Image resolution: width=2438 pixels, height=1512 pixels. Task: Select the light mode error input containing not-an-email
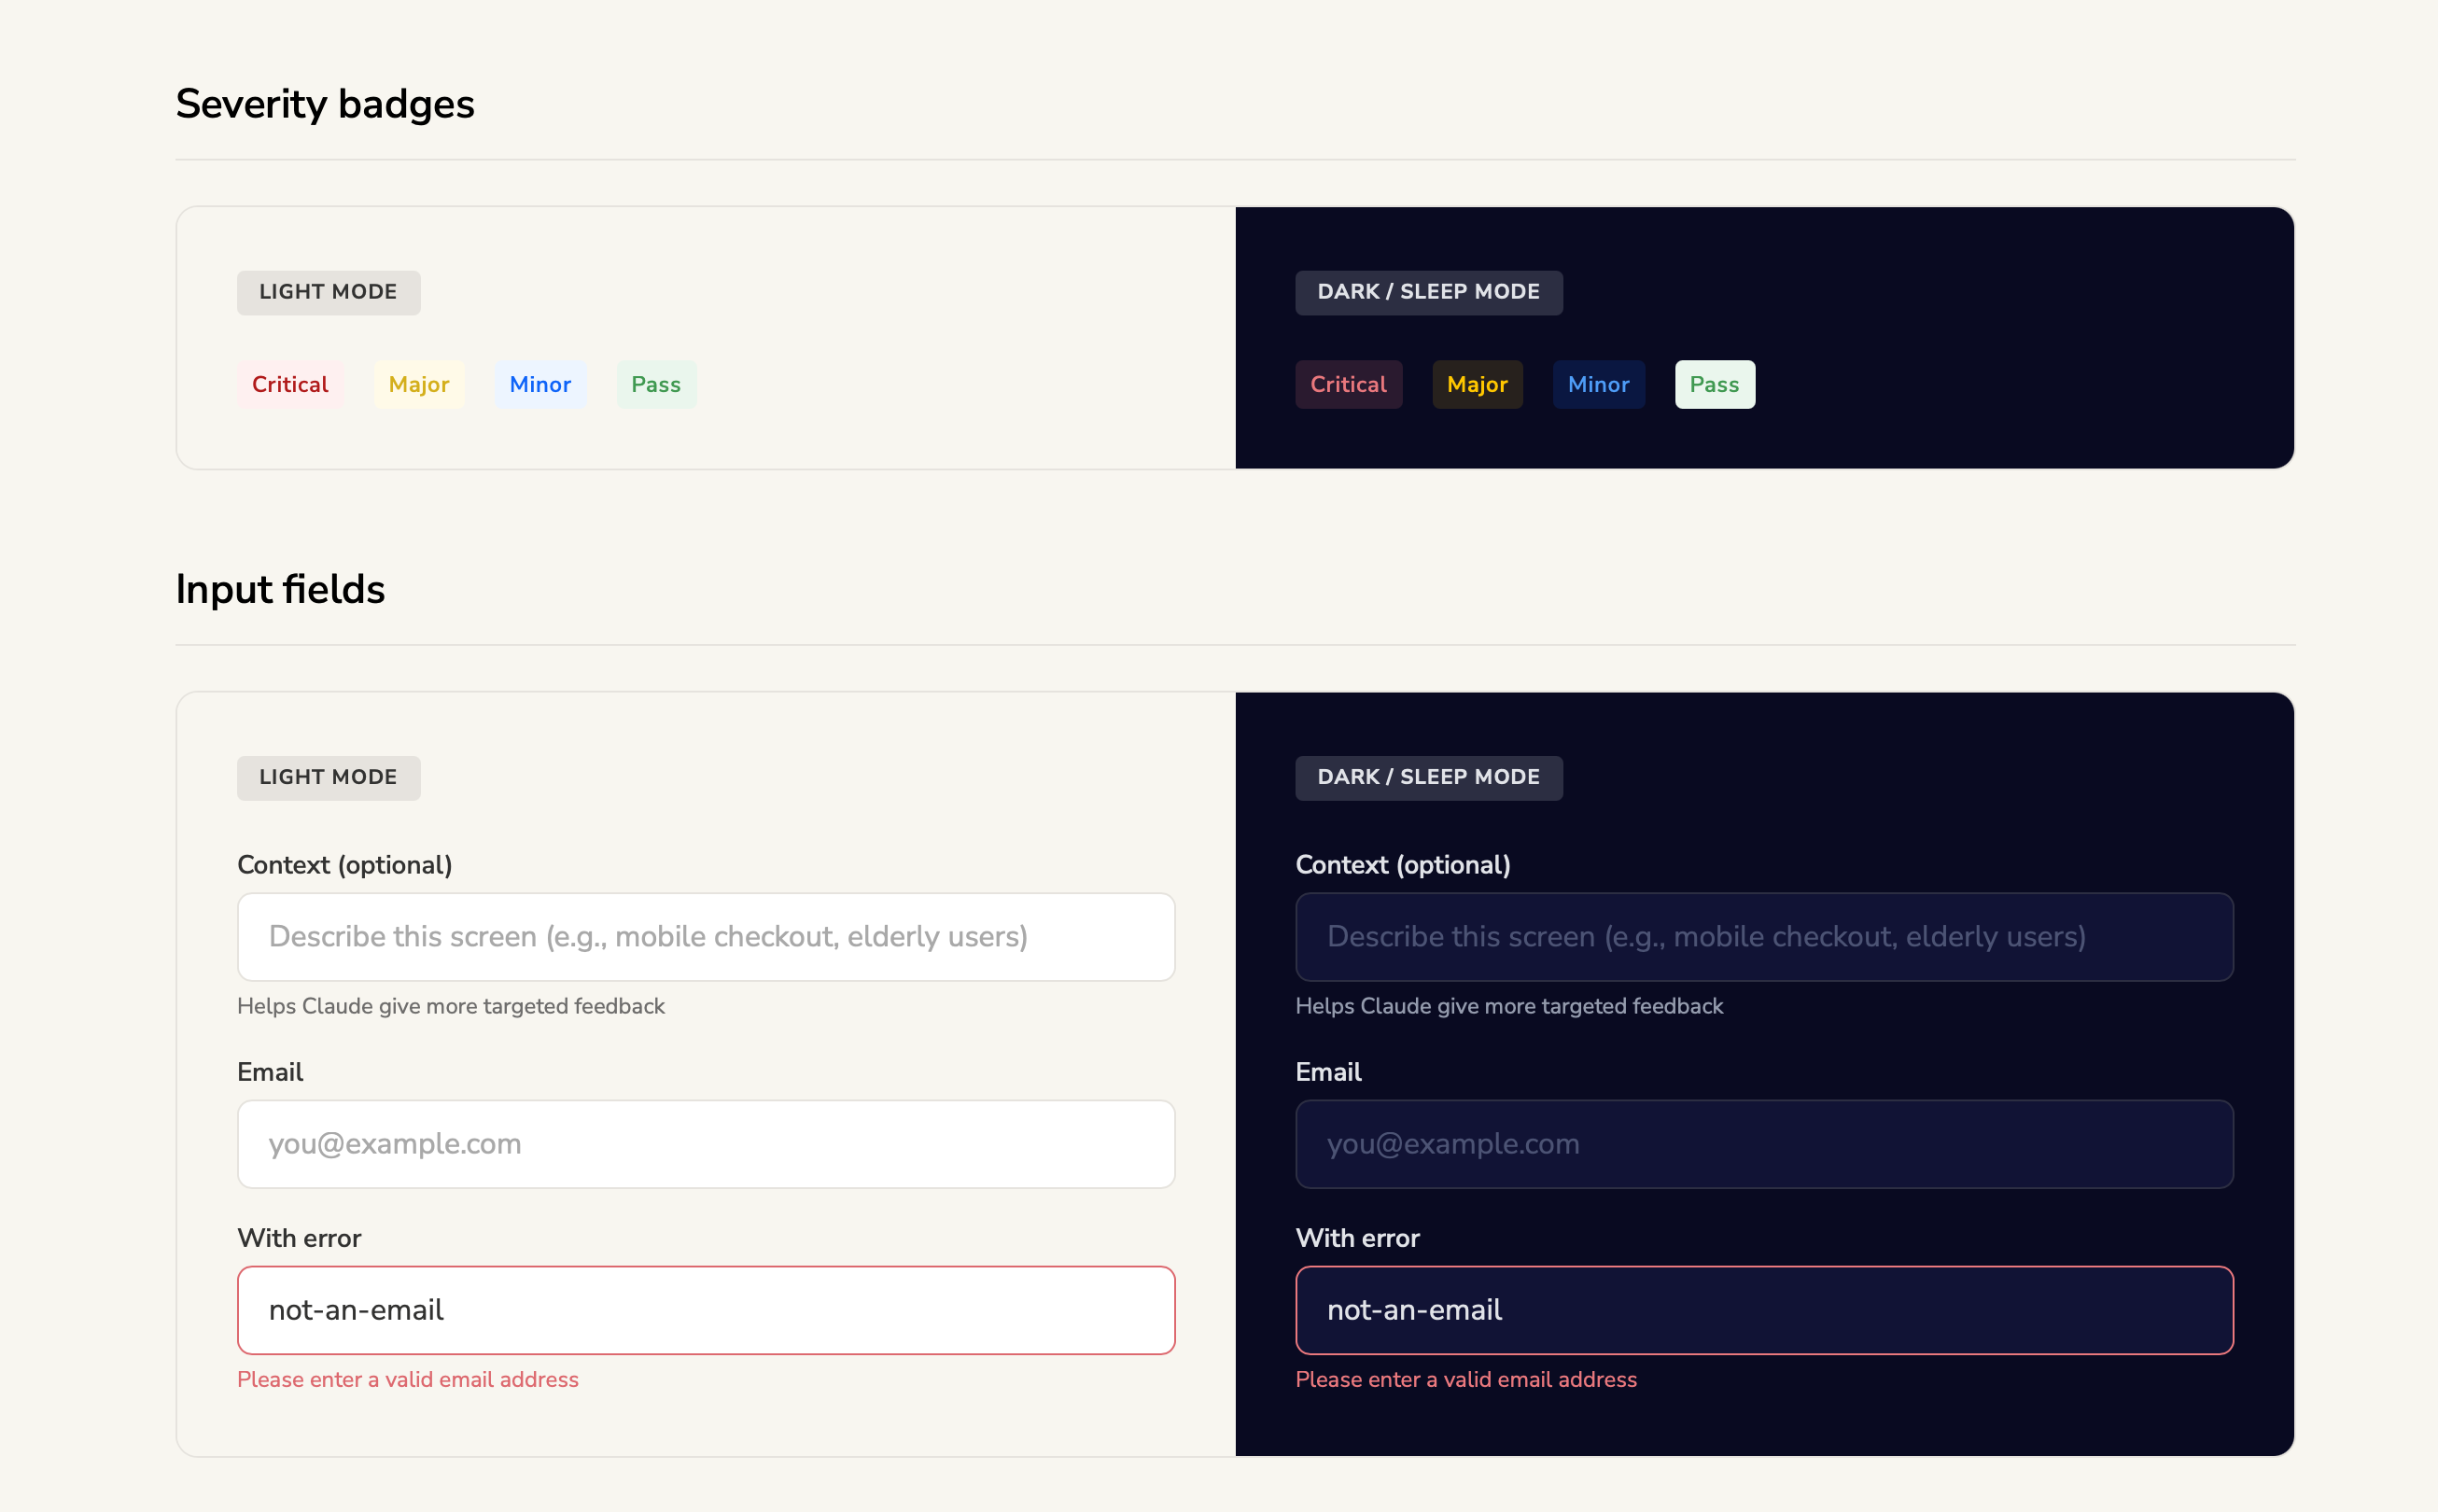coord(704,1310)
